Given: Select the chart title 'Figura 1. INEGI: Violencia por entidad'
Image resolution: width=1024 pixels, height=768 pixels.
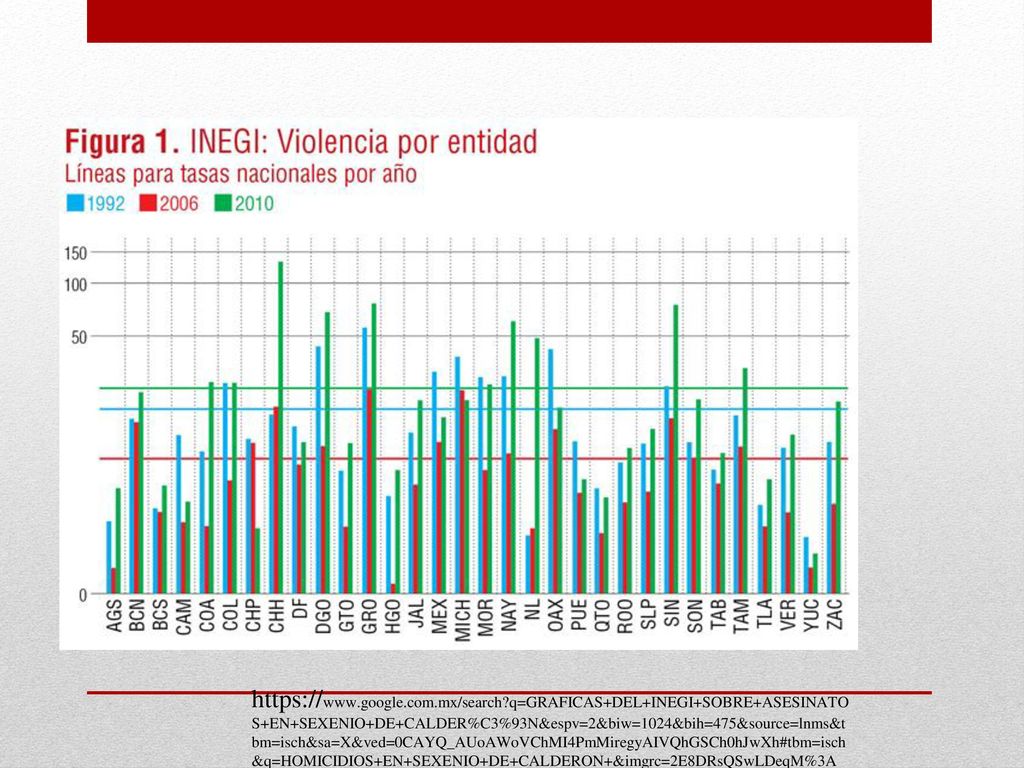Looking at the screenshot, I should click(301, 142).
